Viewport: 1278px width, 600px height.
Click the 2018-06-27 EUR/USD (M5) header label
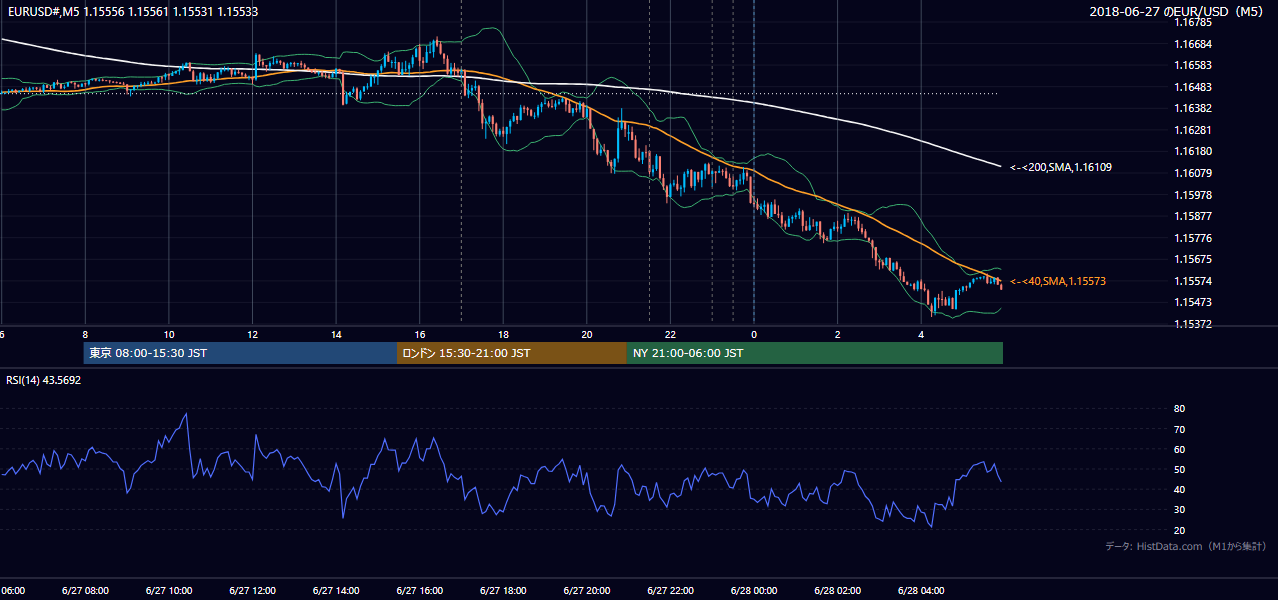click(1178, 12)
